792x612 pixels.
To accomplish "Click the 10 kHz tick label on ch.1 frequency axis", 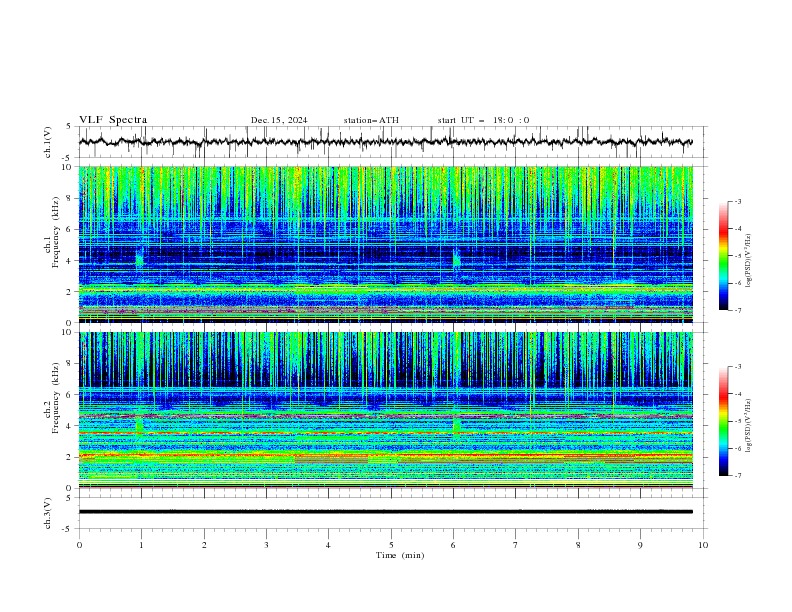I will (66, 167).
